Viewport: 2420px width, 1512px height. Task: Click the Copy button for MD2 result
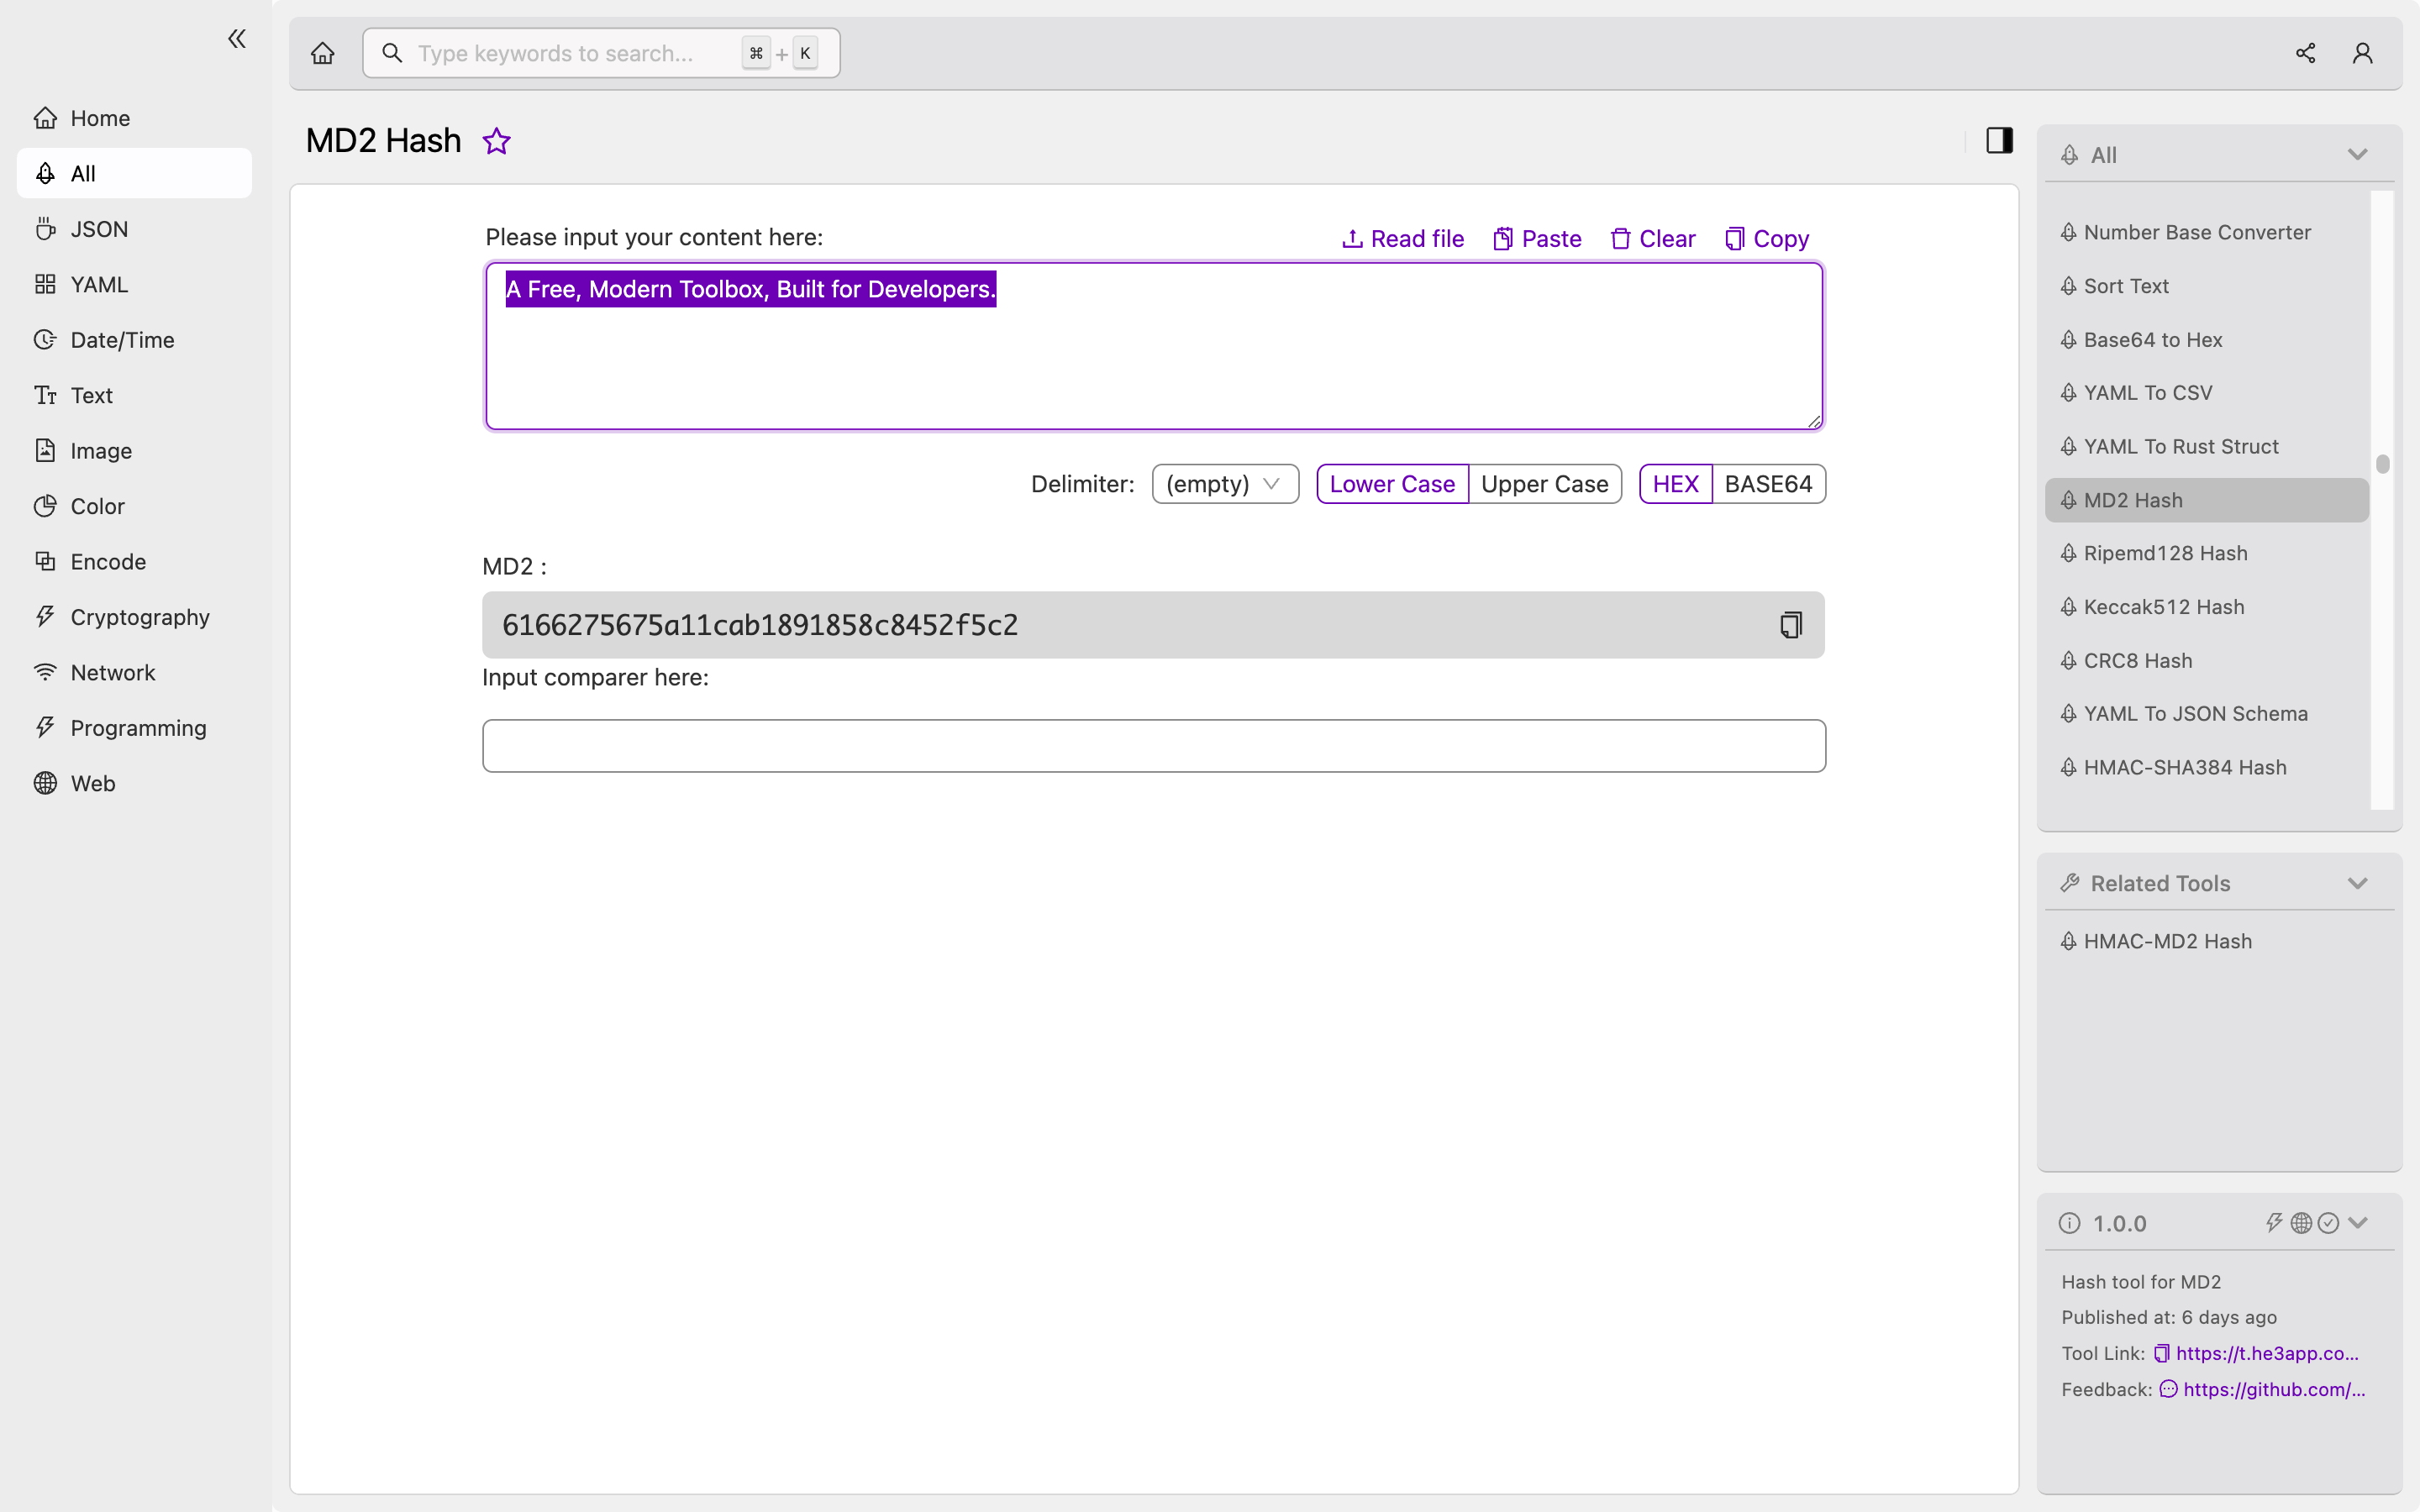tap(1791, 625)
